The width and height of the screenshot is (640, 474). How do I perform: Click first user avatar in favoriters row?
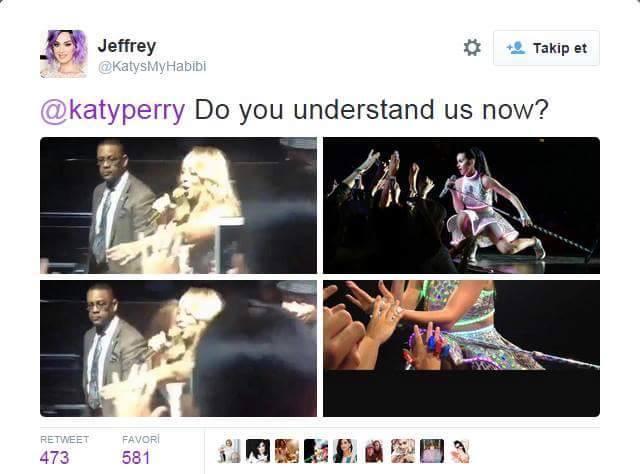(229, 451)
